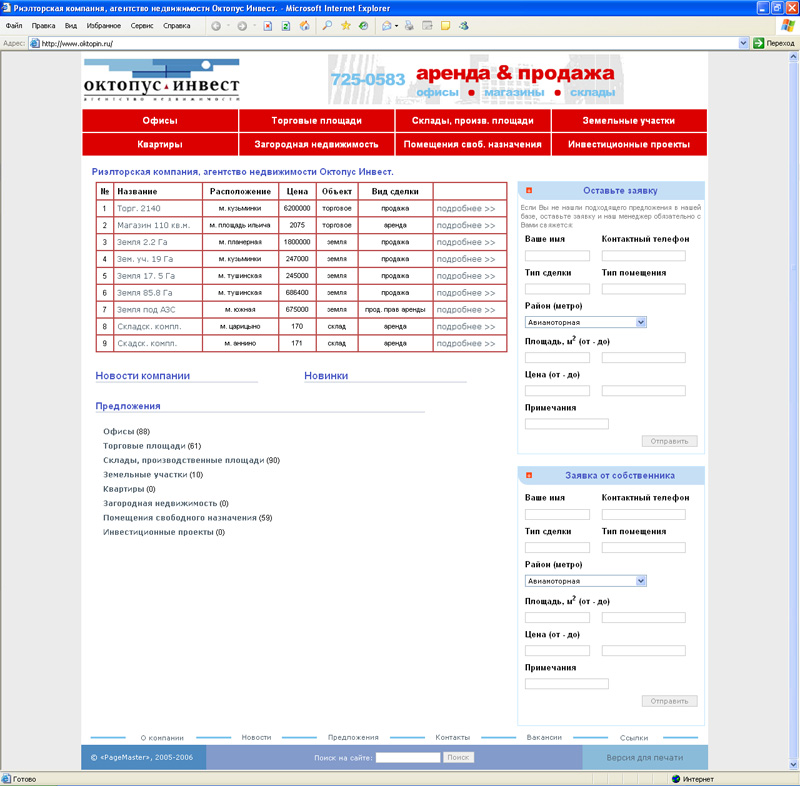Open the Файл menu
Screen dimensions: 800x786
(14, 26)
